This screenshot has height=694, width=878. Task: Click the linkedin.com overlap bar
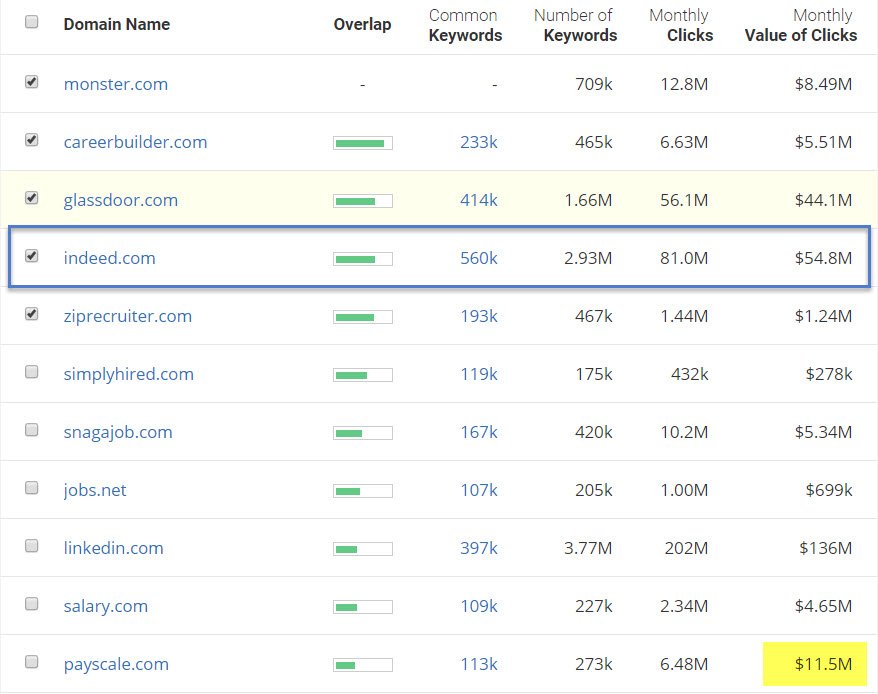pyautogui.click(x=363, y=549)
